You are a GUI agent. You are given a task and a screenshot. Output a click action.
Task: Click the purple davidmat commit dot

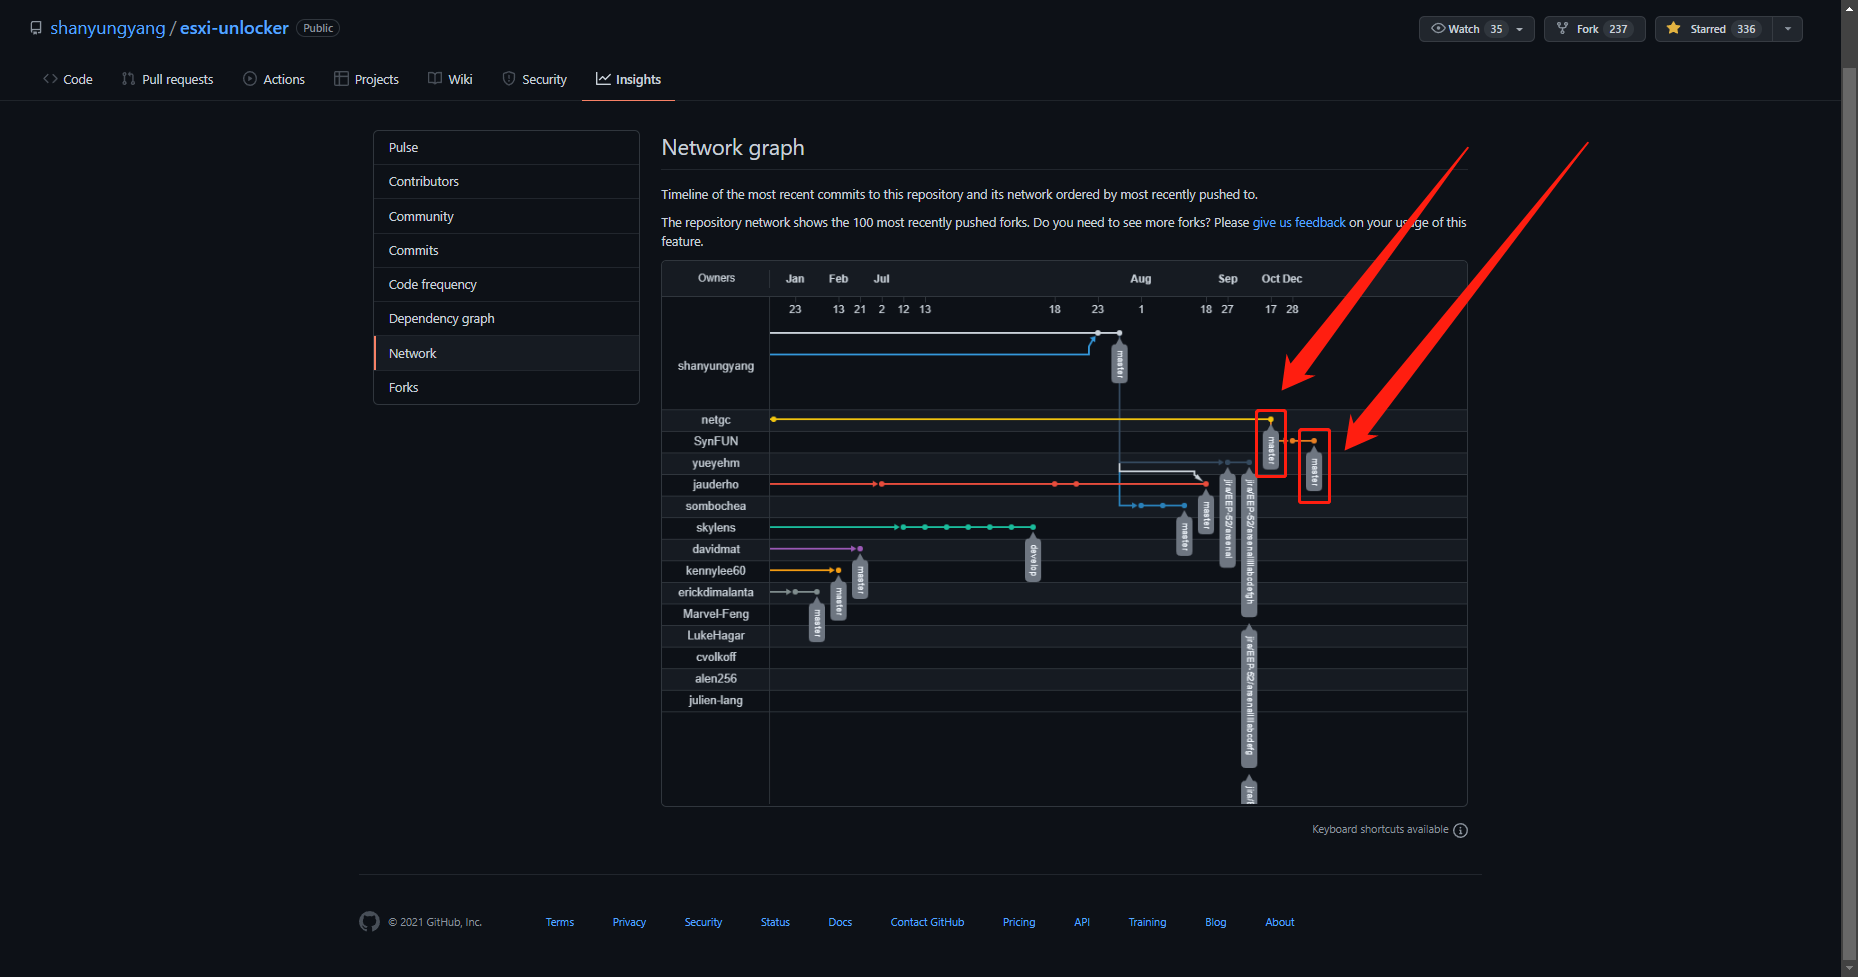(x=860, y=549)
